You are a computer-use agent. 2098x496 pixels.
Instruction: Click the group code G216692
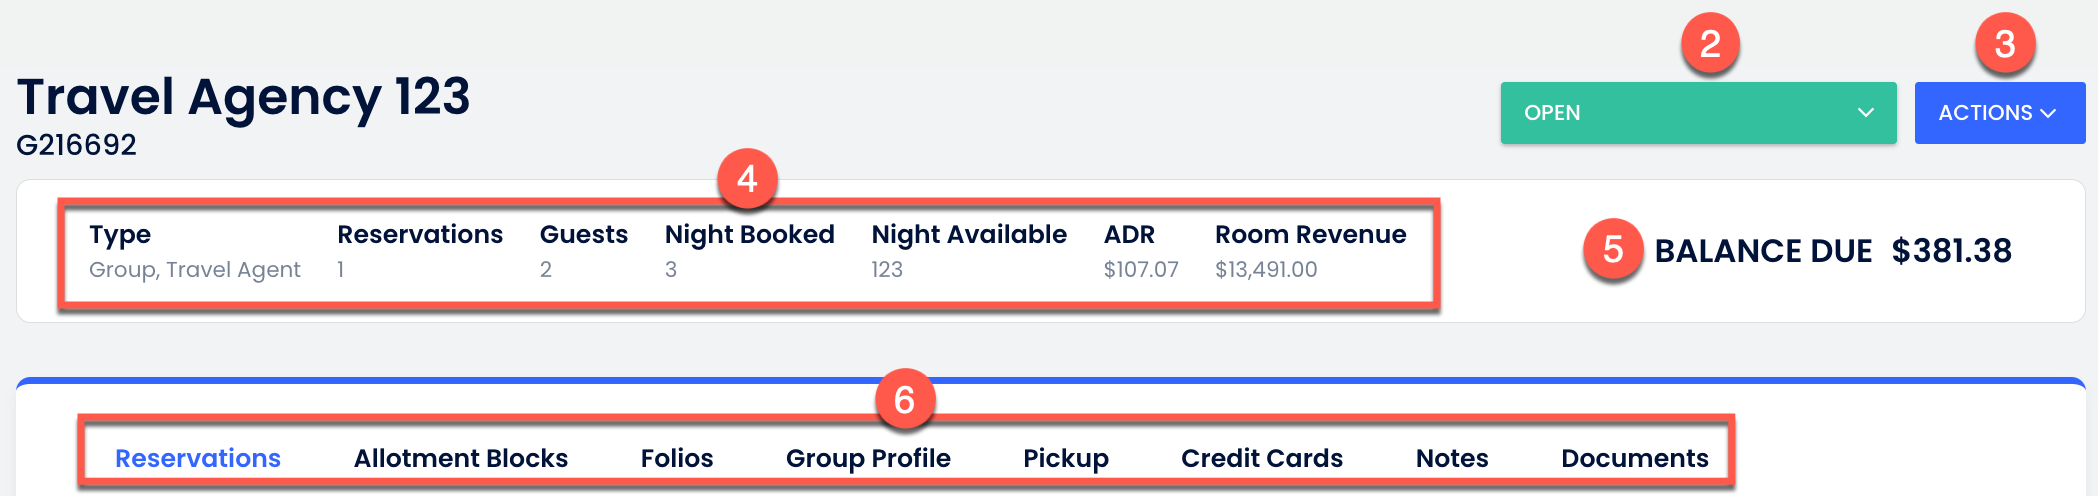coord(77,145)
